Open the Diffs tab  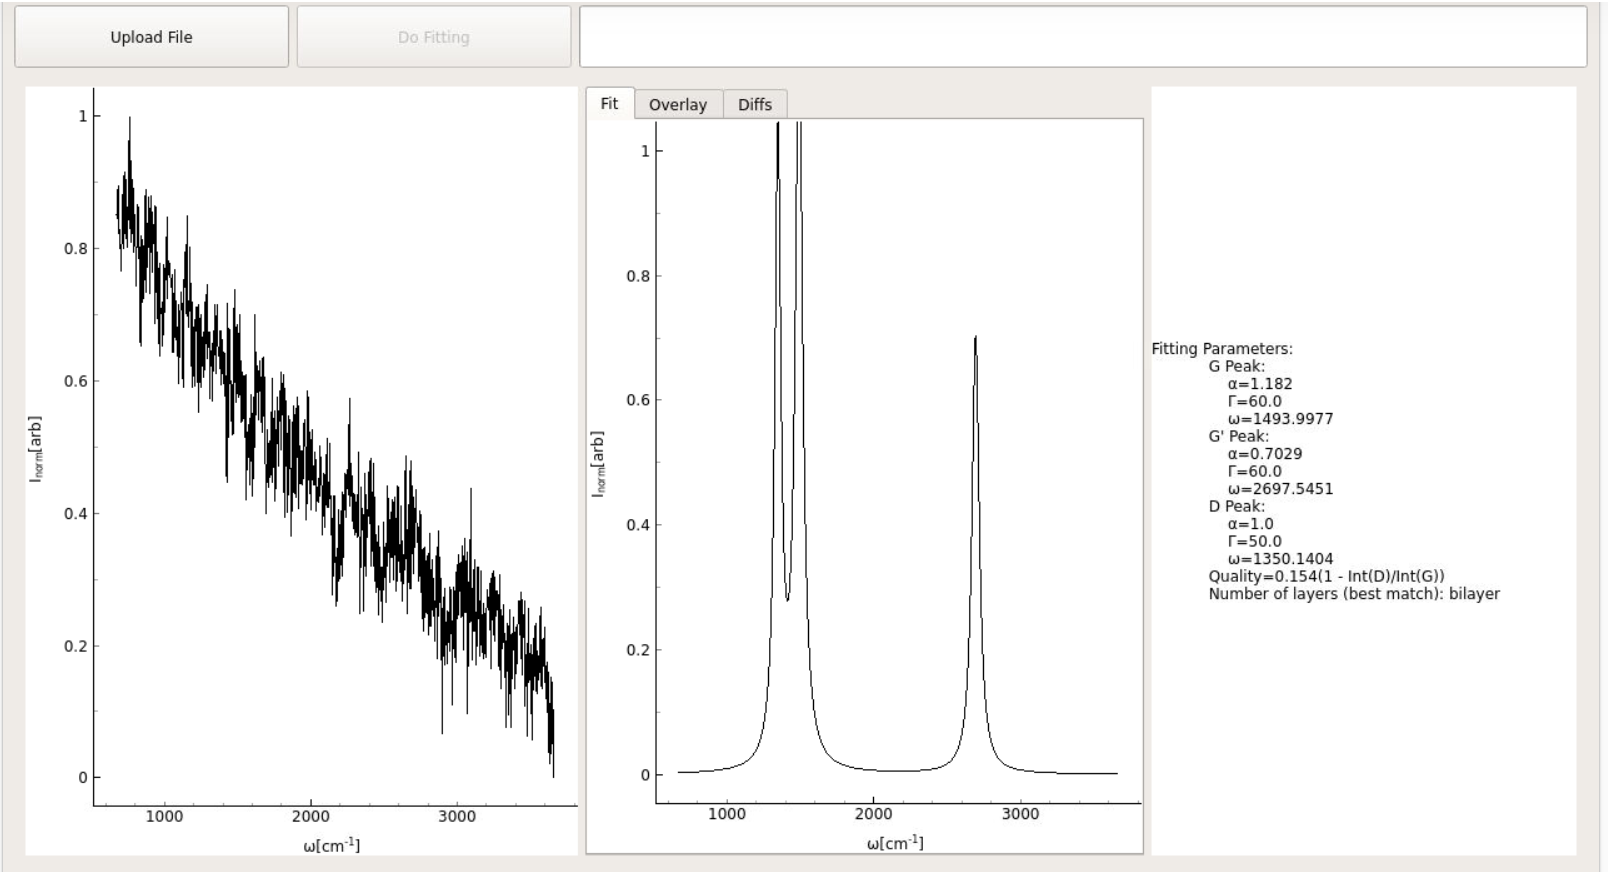pos(755,104)
